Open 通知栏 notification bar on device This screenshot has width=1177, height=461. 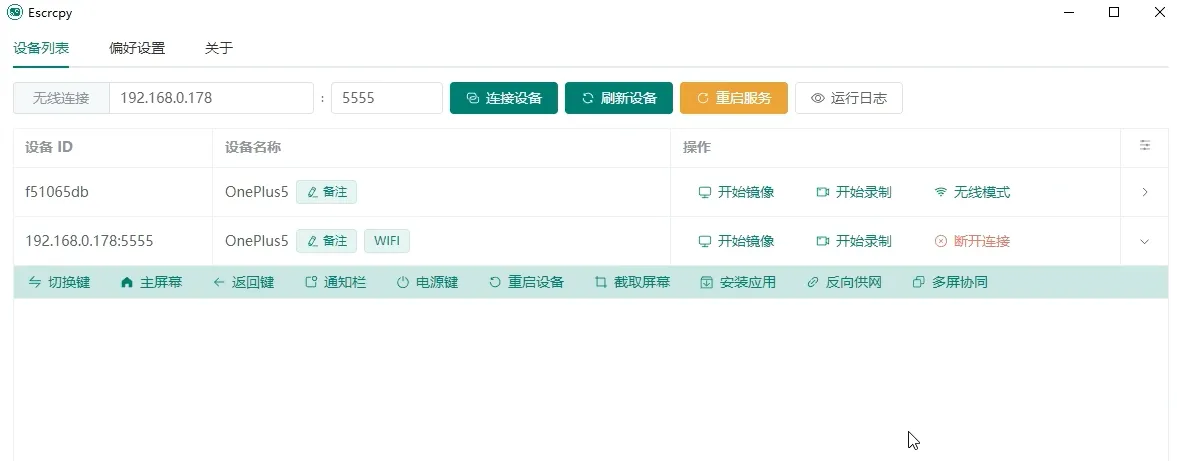point(335,282)
